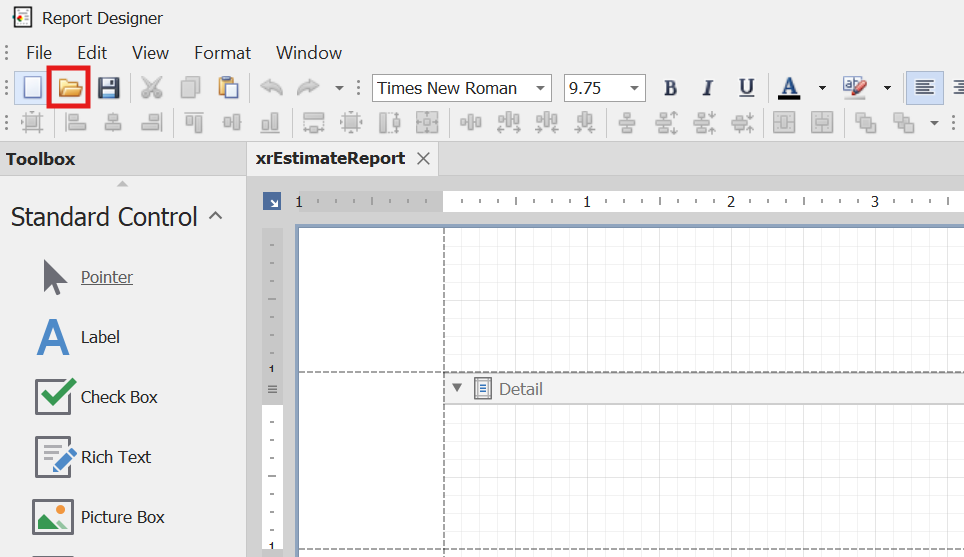The height and width of the screenshot is (557, 964).
Task: Select the Label control
Action: point(77,337)
